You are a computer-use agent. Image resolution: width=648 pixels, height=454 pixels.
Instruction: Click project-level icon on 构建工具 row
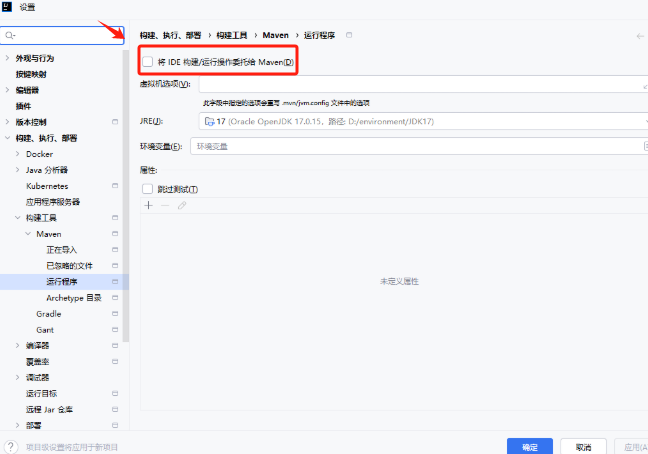click(x=115, y=218)
